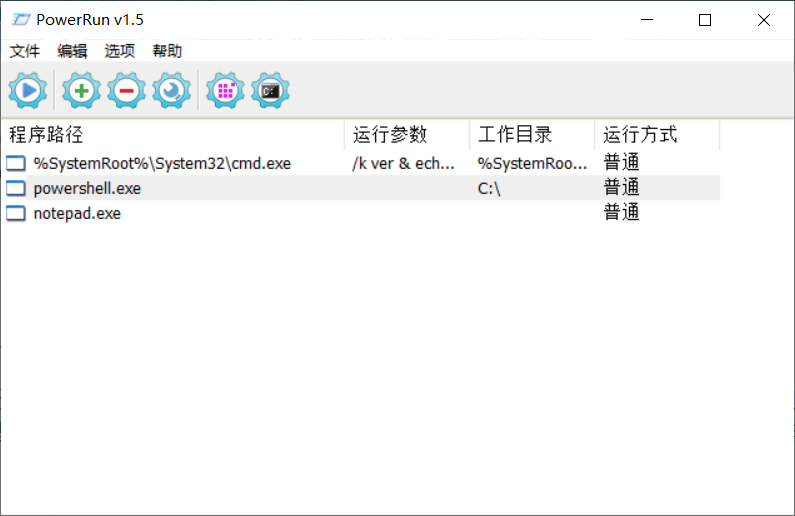Click the PowerRun title bar app icon
The width and height of the screenshot is (795, 516).
[x=19, y=20]
